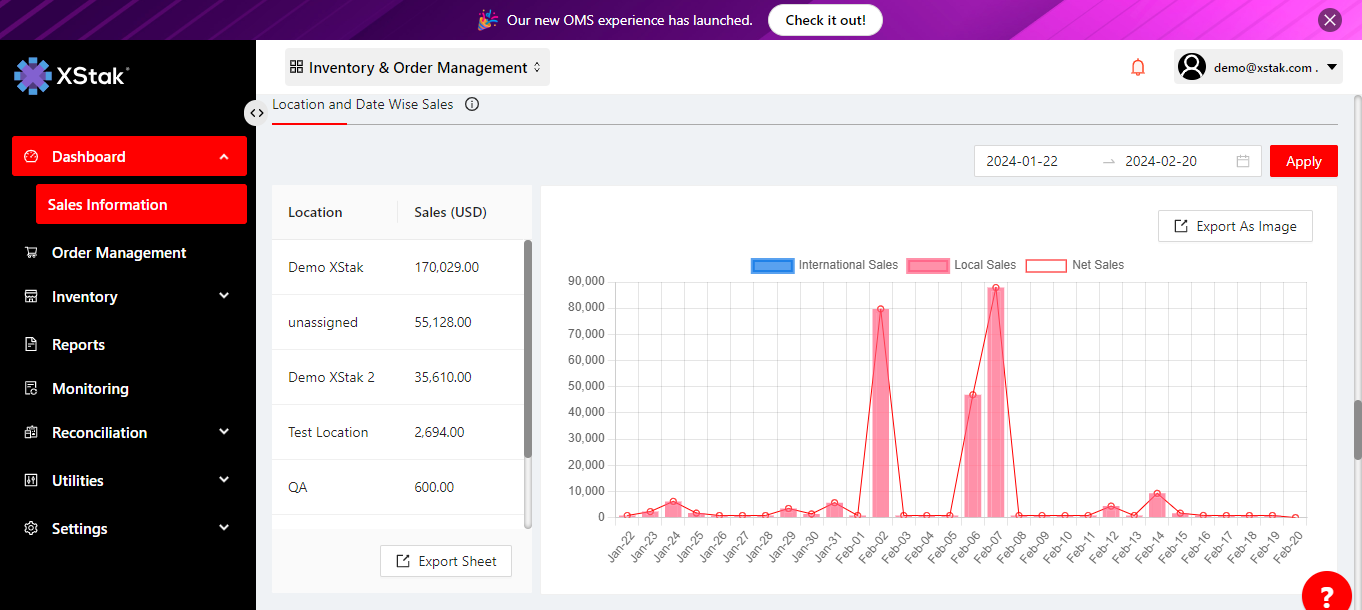This screenshot has width=1362, height=610.
Task: Click the XStak logo
Action: 72,76
